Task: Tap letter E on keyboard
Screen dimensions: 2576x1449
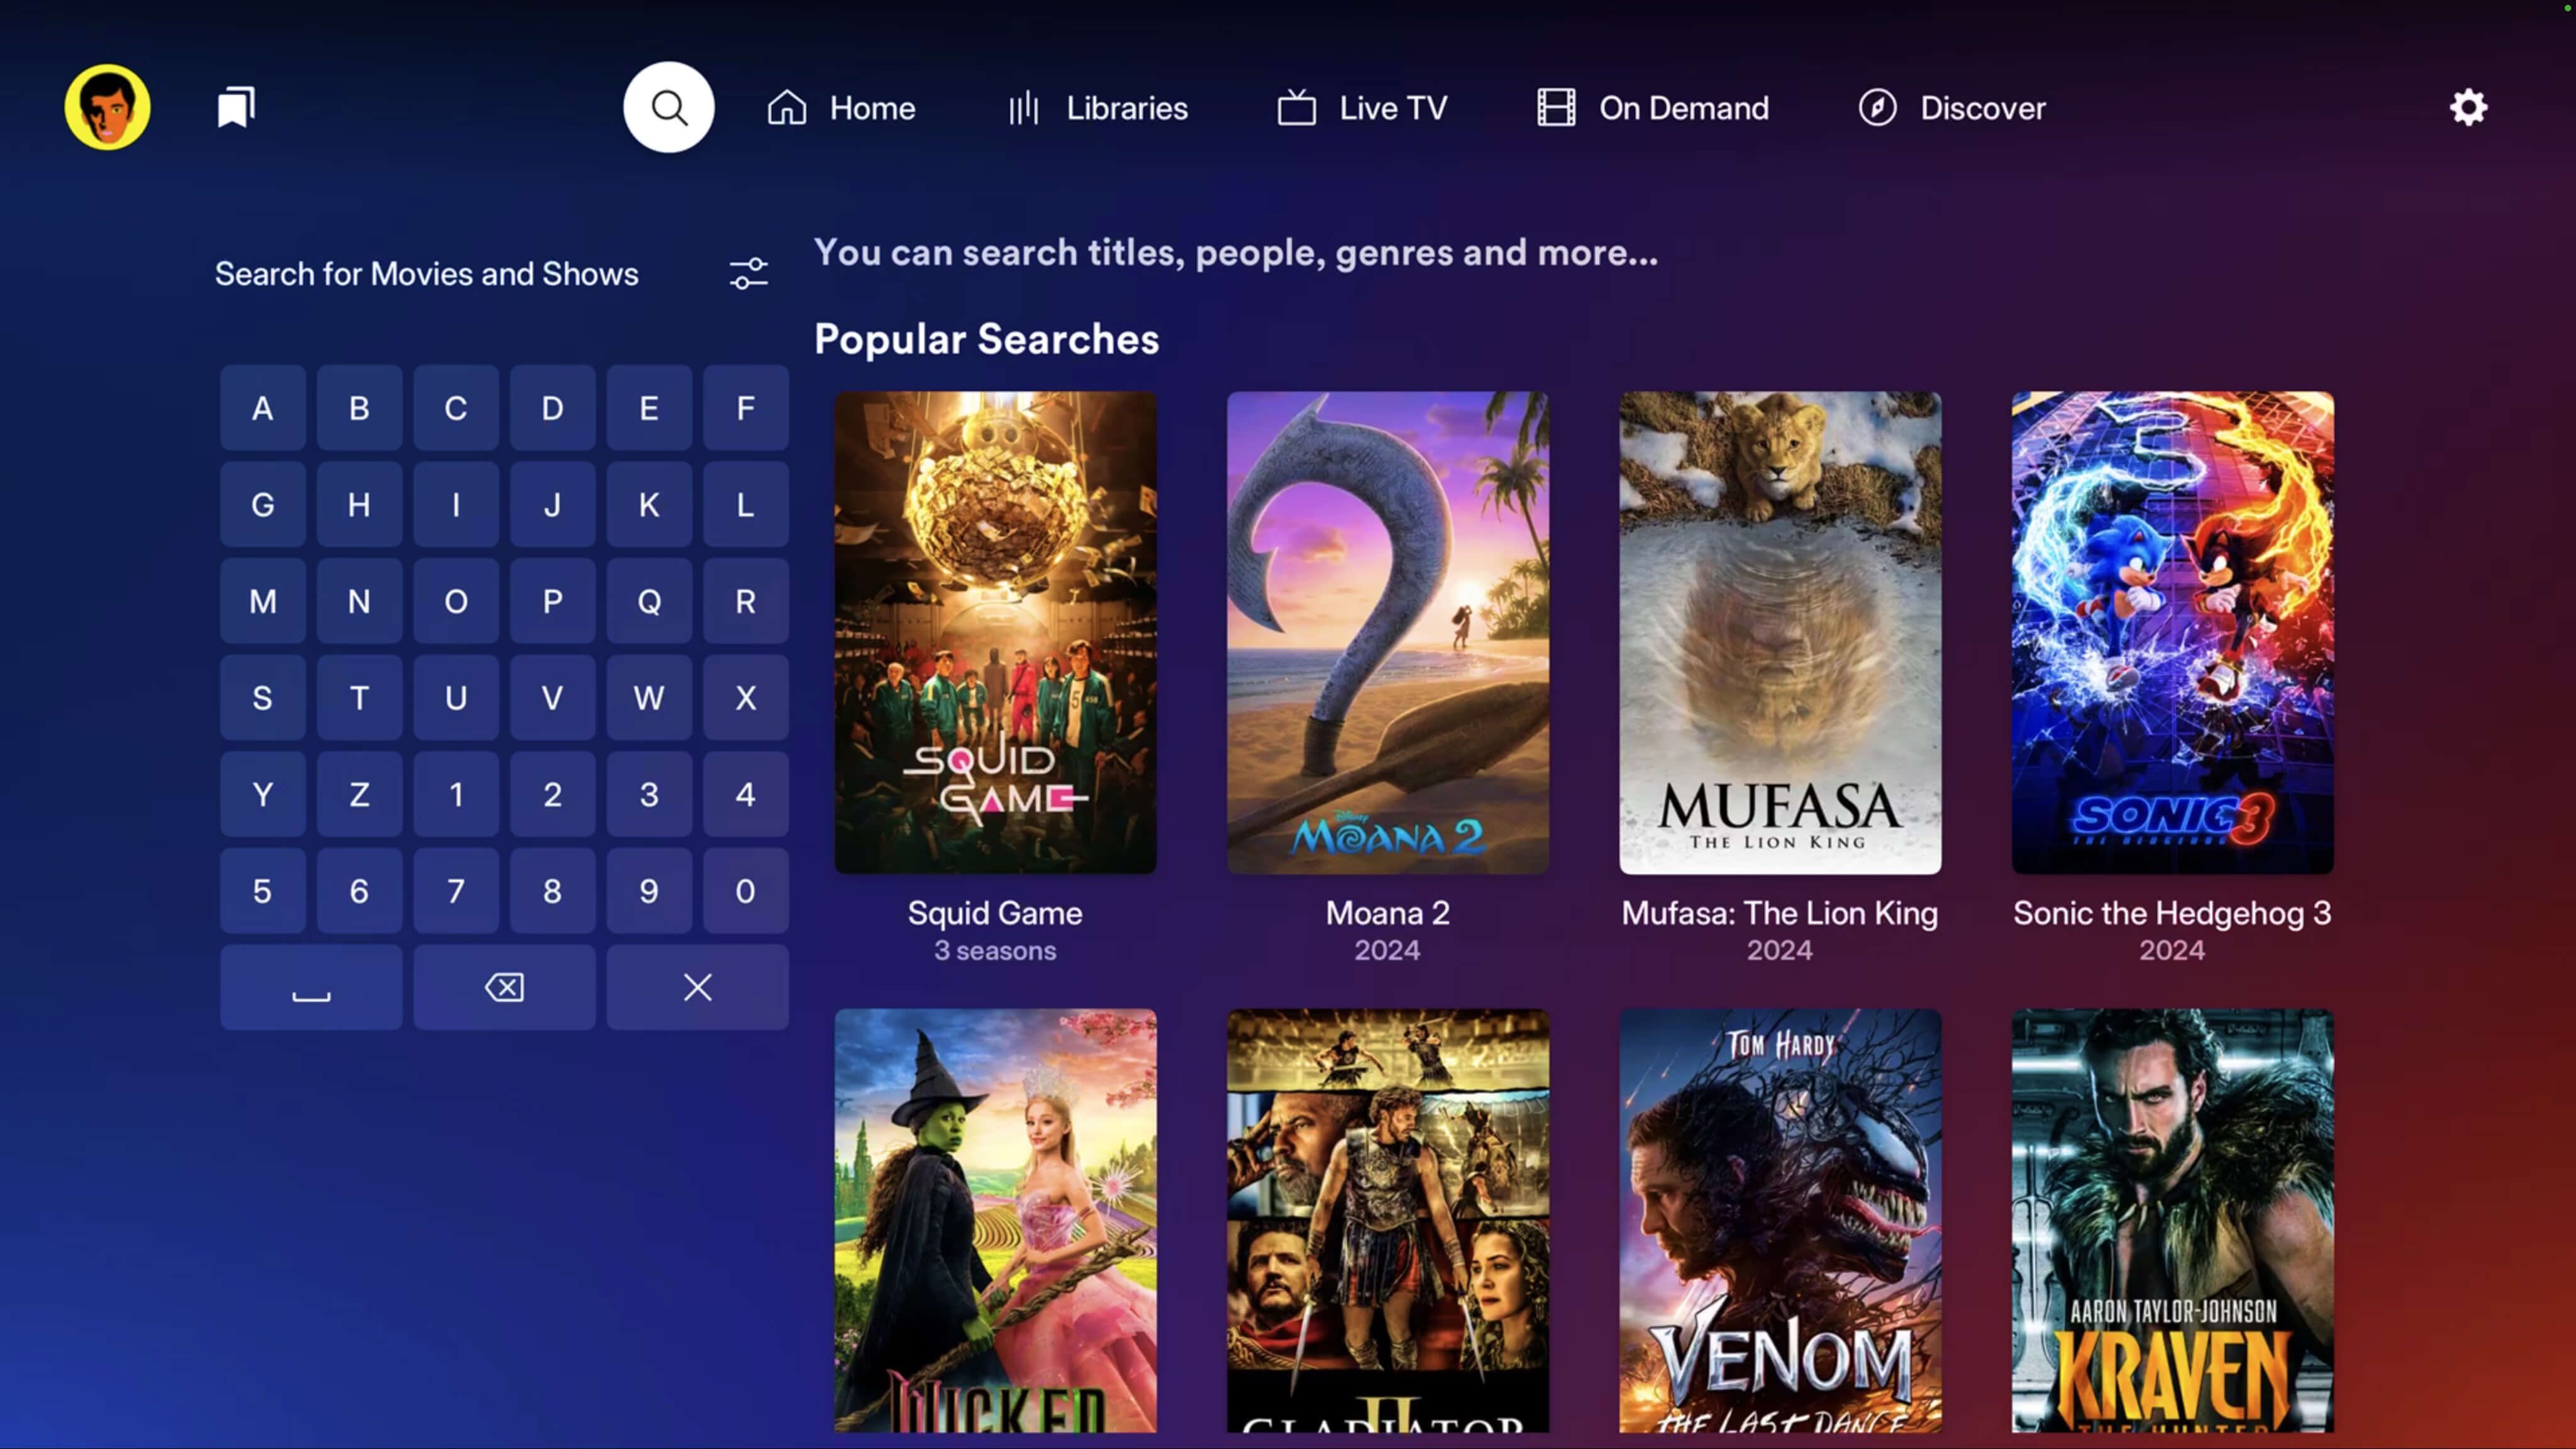Action: [x=649, y=408]
